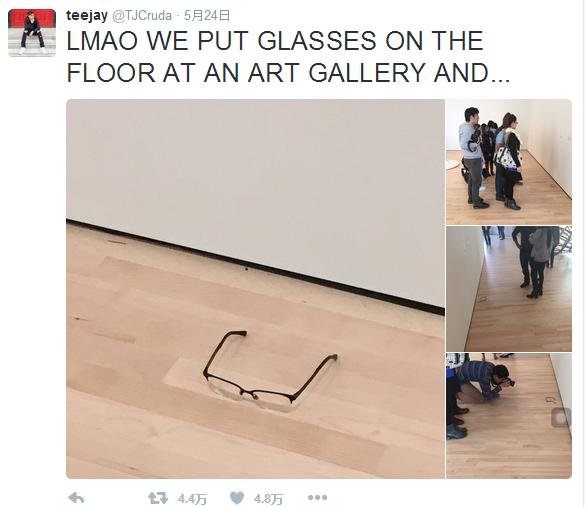Click the retweet icon
The width and height of the screenshot is (585, 507).
coord(157,498)
